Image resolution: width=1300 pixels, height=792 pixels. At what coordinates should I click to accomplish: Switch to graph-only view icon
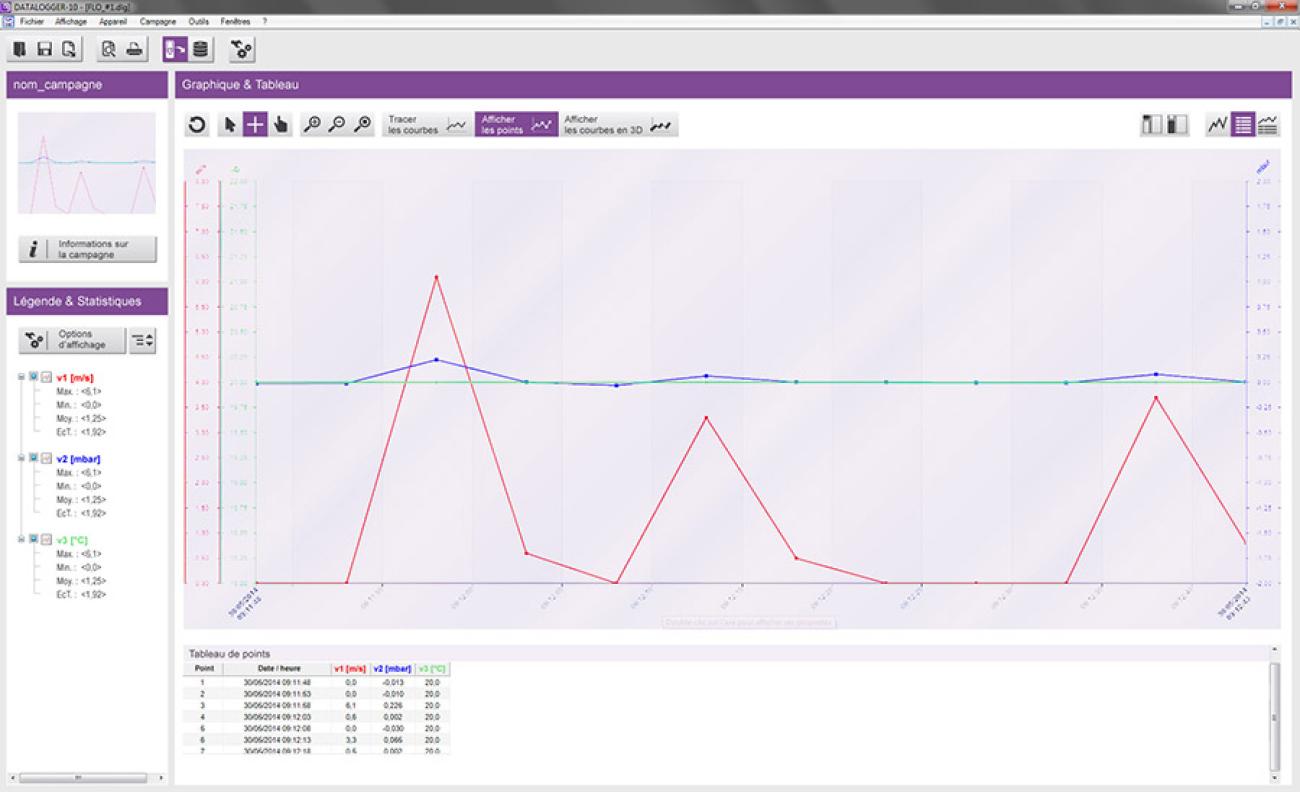1217,124
